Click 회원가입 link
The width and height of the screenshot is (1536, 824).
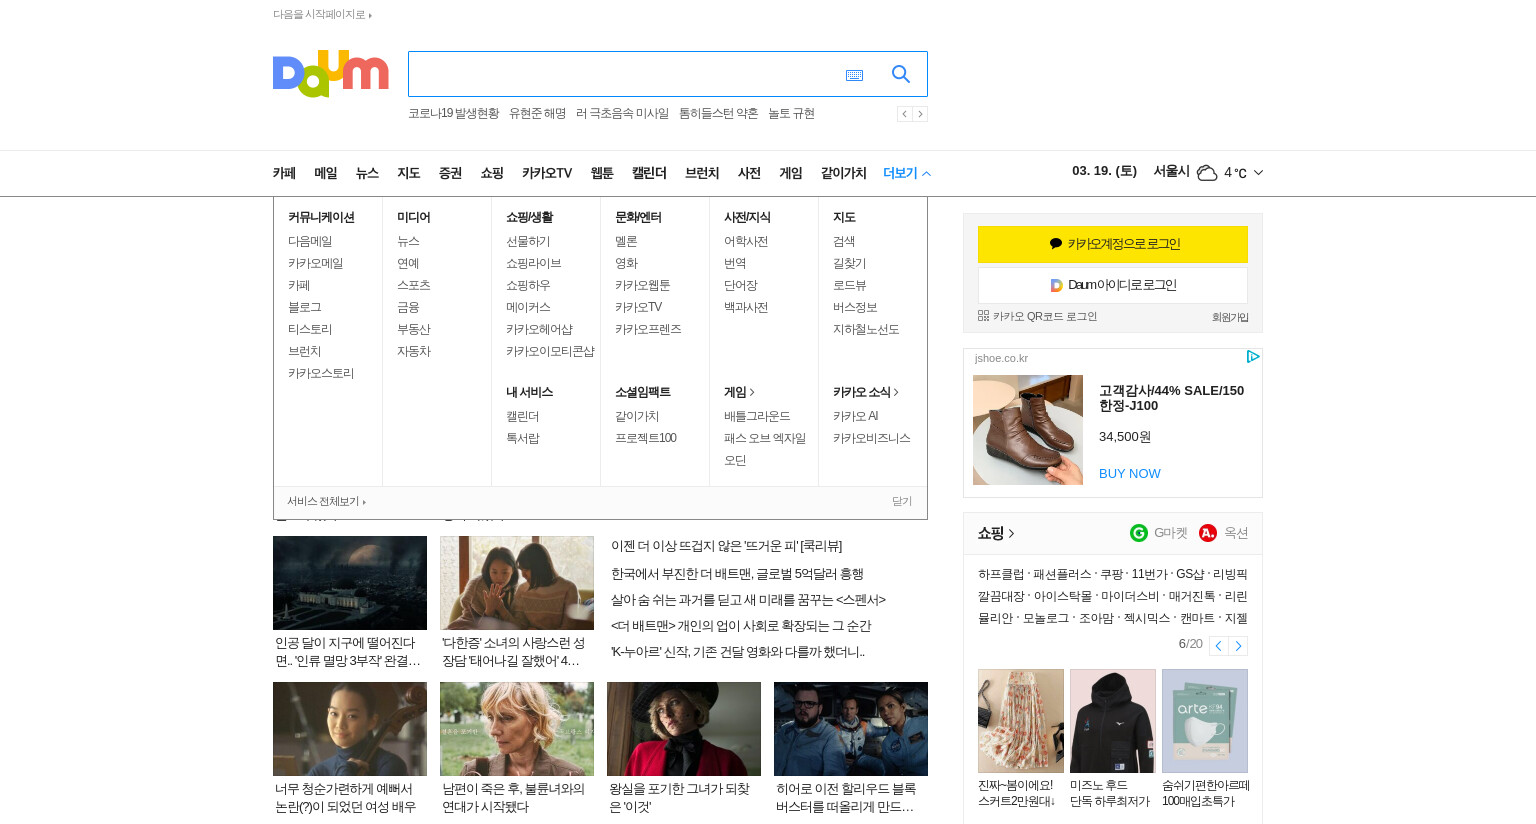pyautogui.click(x=1230, y=317)
